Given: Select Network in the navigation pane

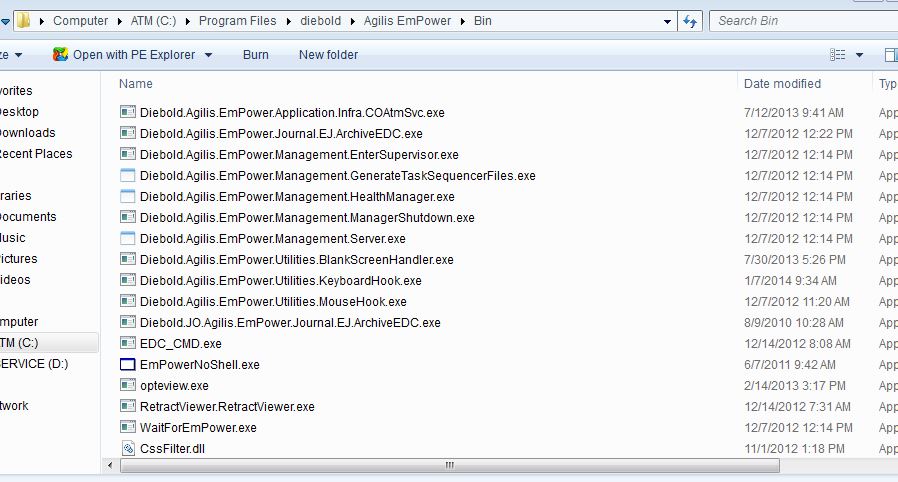Looking at the screenshot, I should 14,405.
